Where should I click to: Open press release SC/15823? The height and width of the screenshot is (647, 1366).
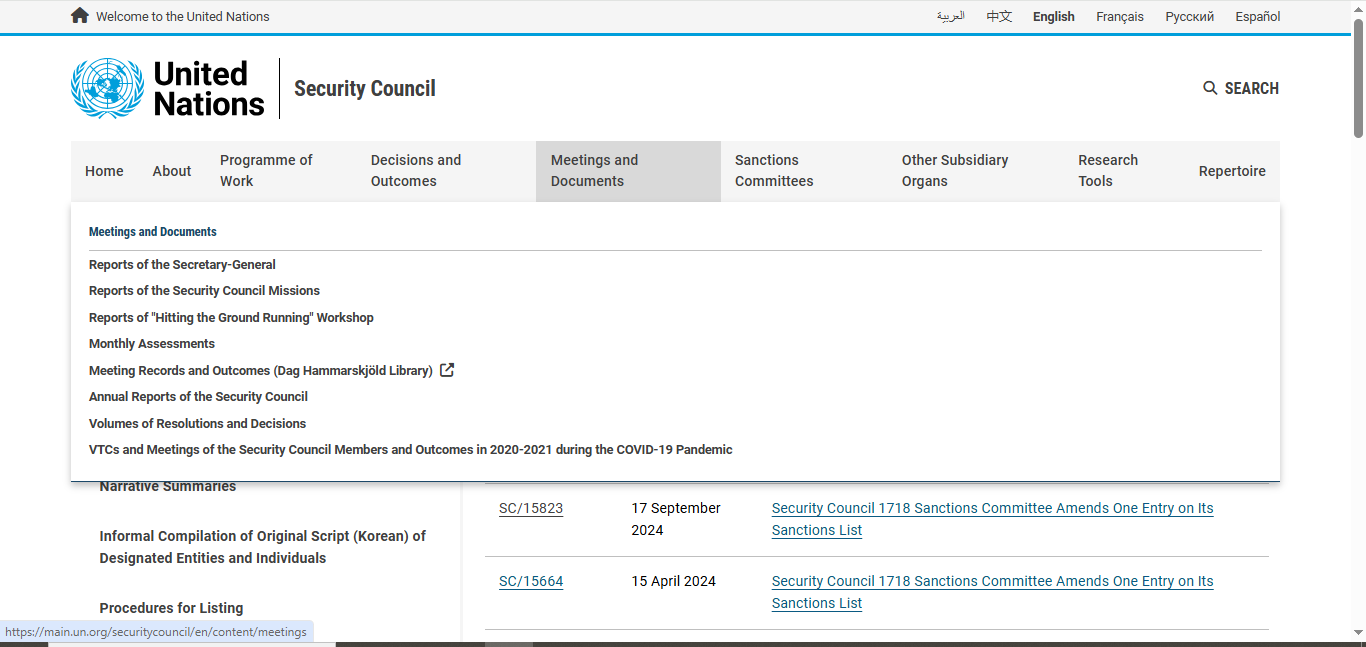pos(531,508)
